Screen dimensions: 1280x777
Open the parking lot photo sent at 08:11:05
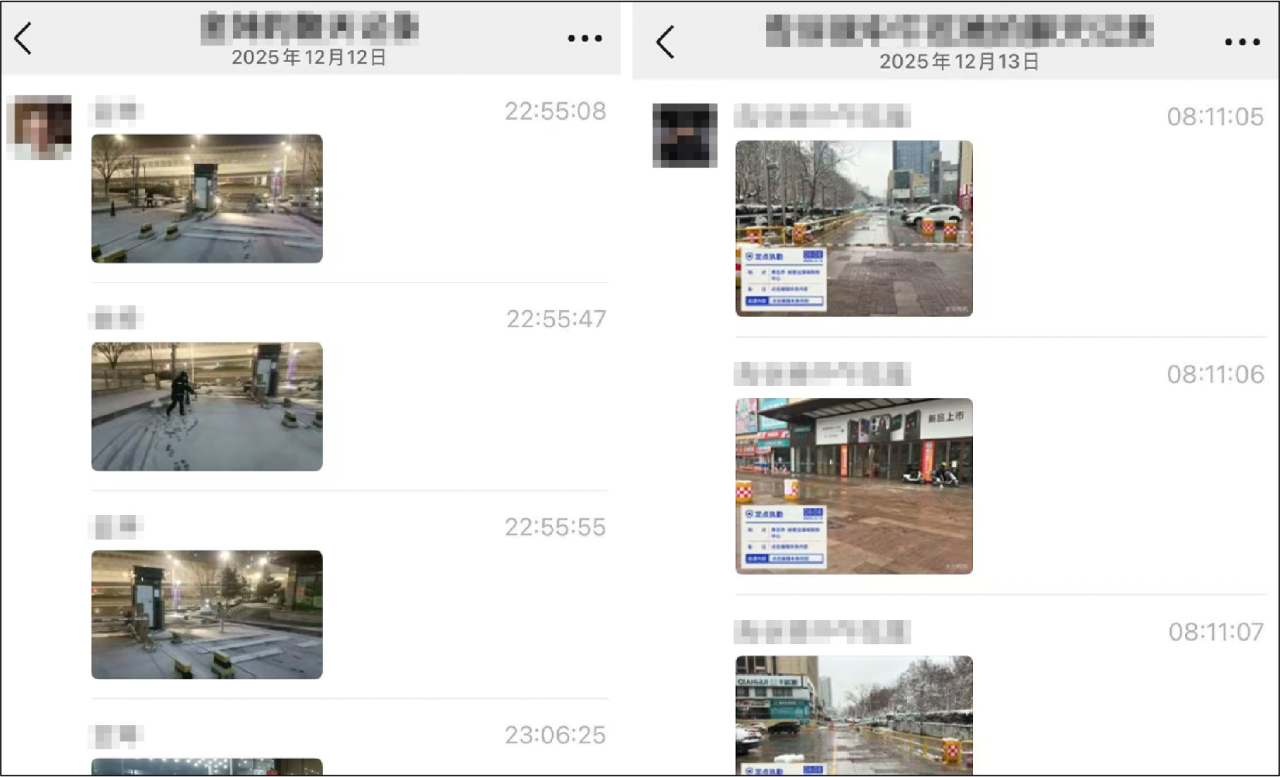(854, 228)
